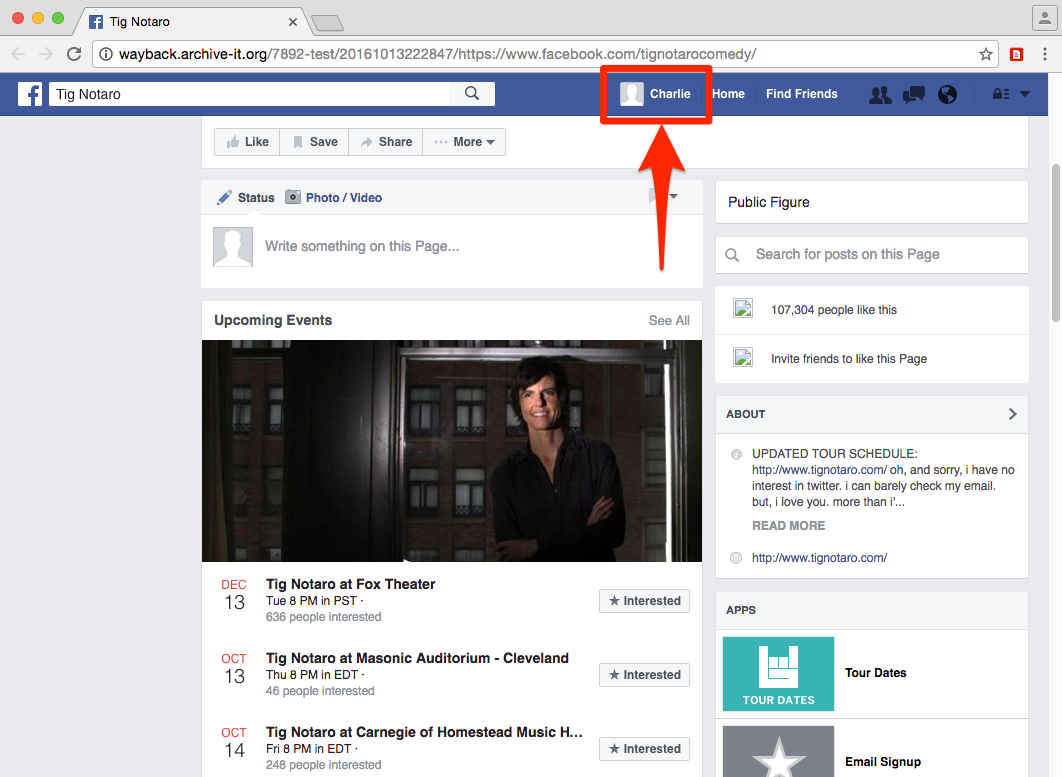
Task: Switch to Photo / Video tab
Action: point(334,198)
